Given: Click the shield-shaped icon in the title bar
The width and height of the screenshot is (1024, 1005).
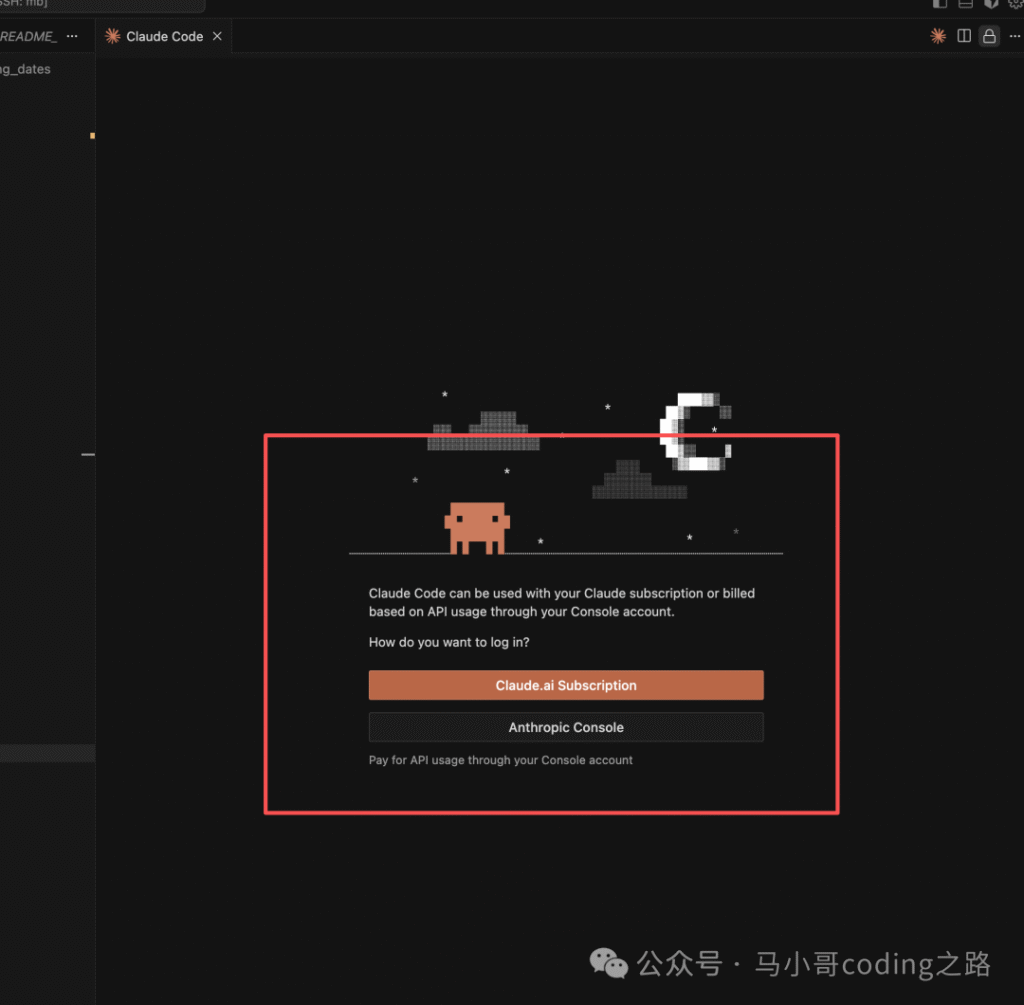Looking at the screenshot, I should pyautogui.click(x=991, y=4).
